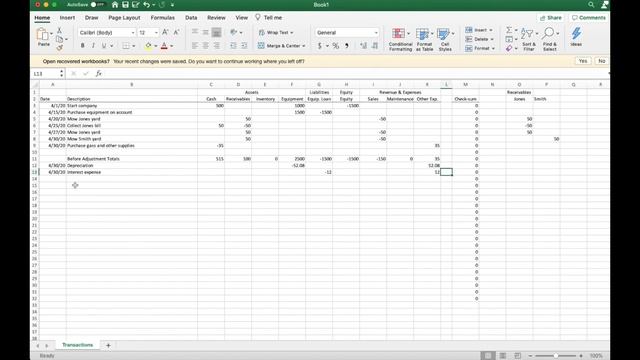Image resolution: width=640 pixels, height=360 pixels.
Task: Toggle the AutoSave switch
Action: pyautogui.click(x=97, y=5)
